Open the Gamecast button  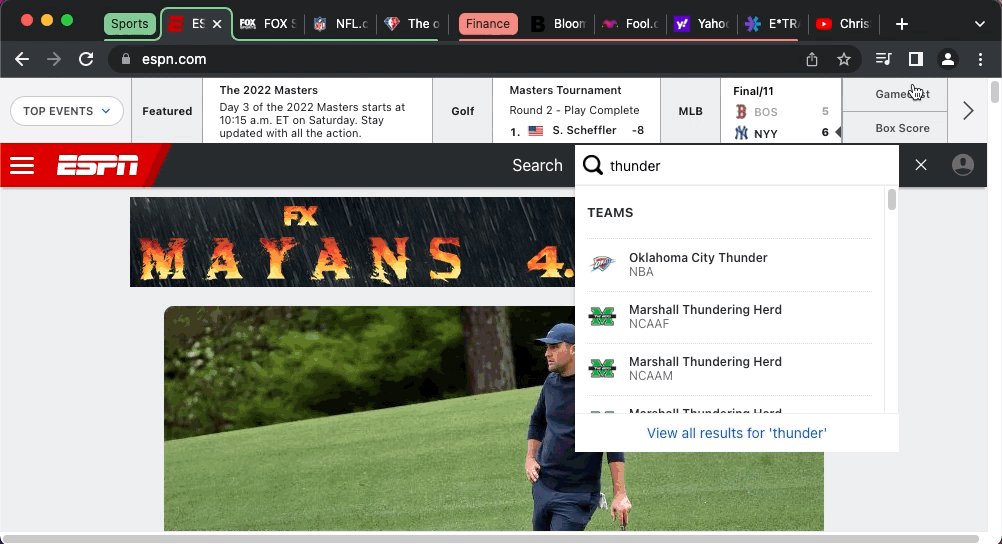pos(895,95)
